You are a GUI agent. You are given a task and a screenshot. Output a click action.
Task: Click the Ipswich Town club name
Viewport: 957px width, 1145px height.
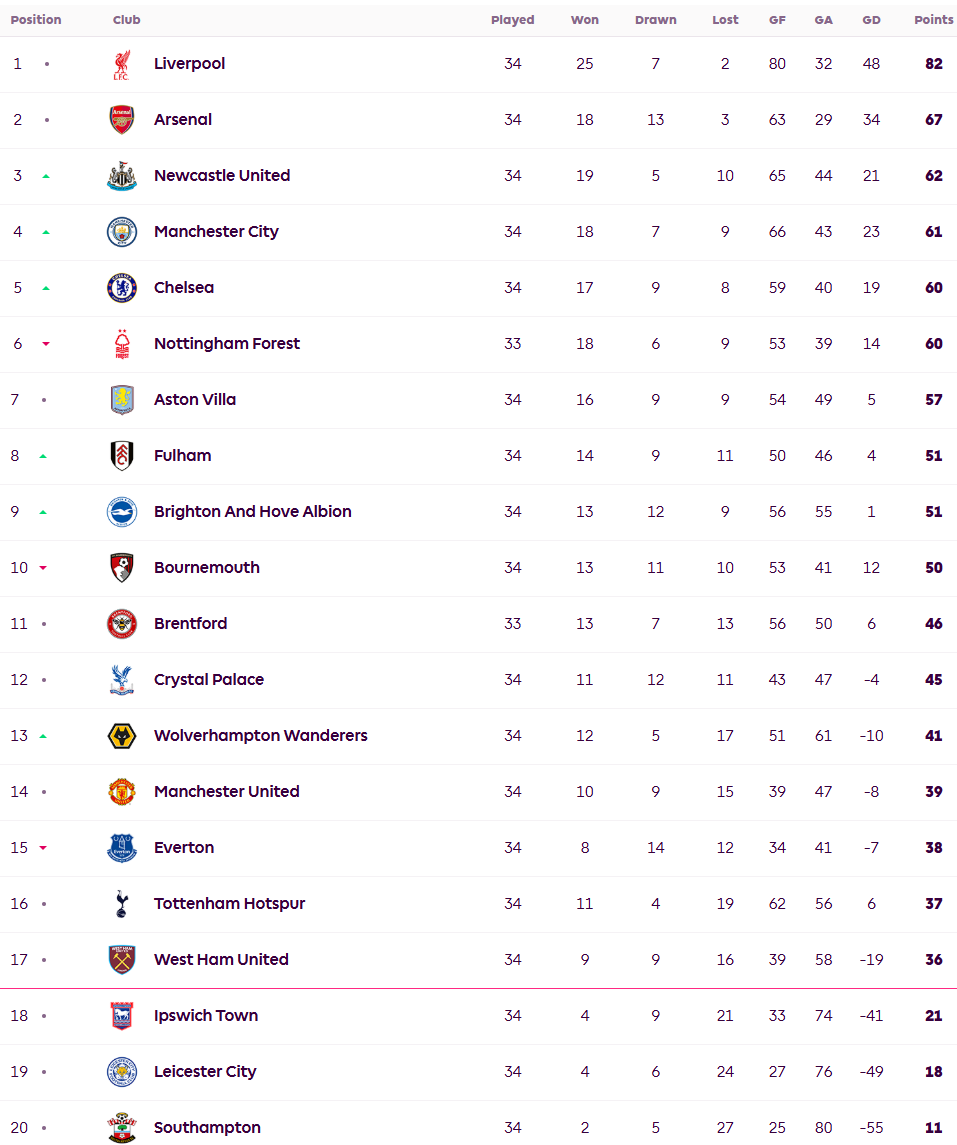pos(206,1016)
